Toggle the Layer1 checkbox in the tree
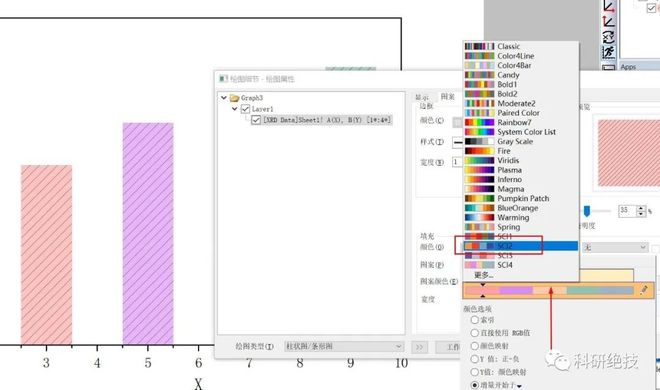Image resolution: width=660 pixels, height=390 pixels. (245, 109)
